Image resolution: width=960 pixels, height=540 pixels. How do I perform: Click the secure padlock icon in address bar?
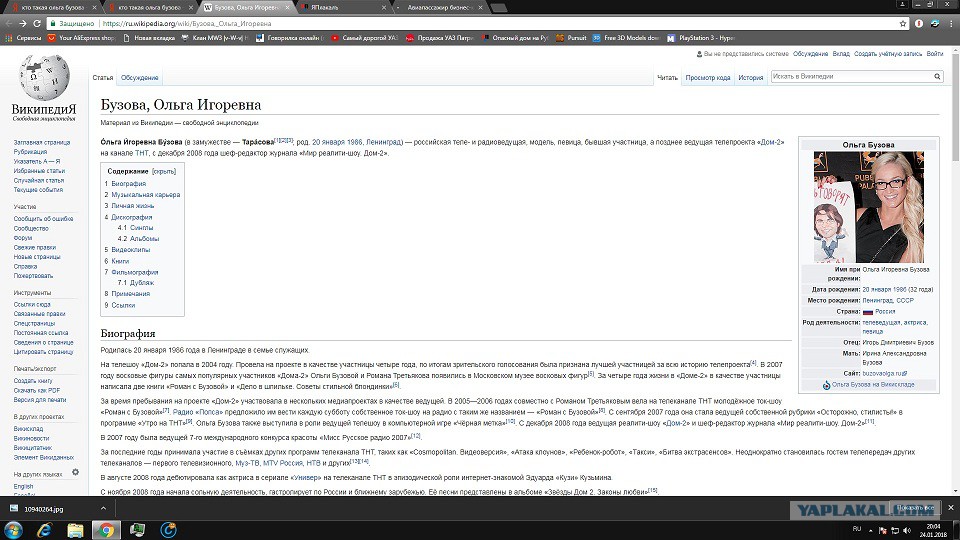click(x=53, y=23)
